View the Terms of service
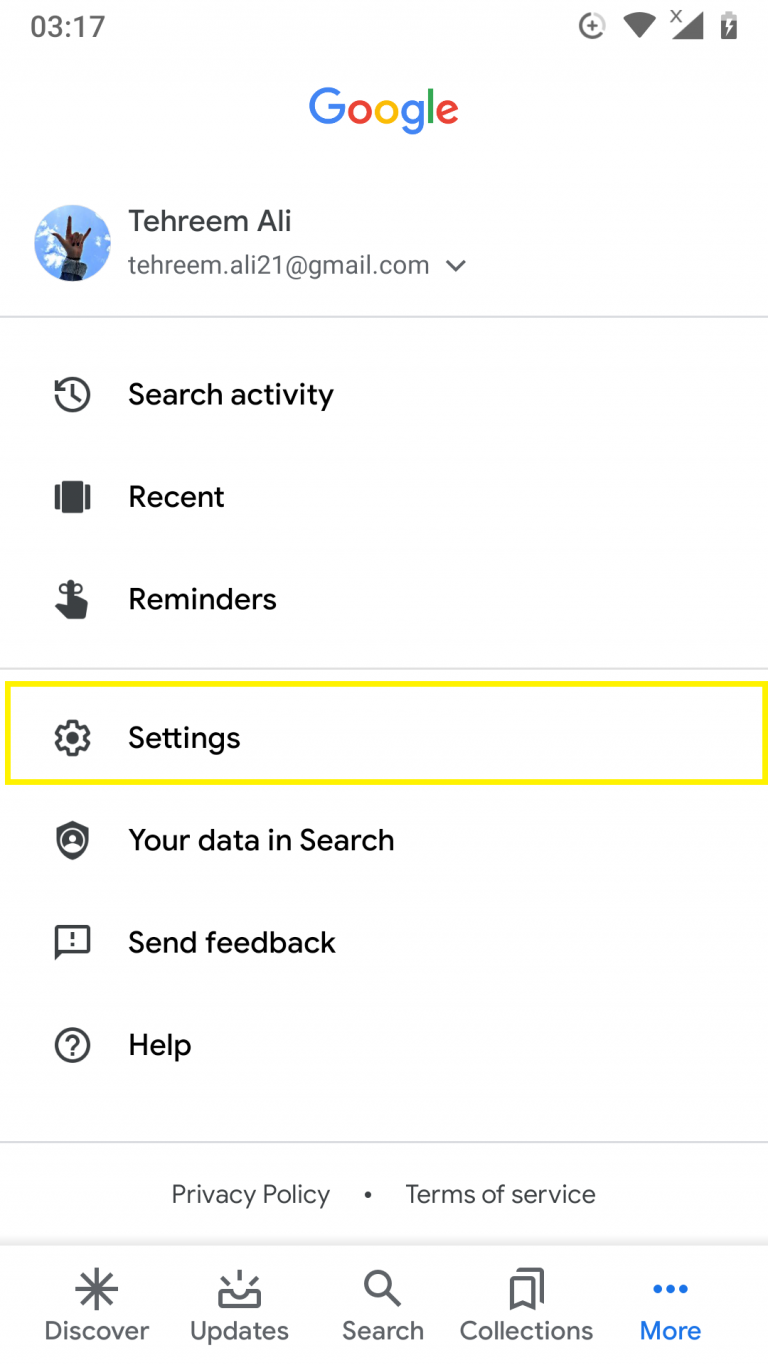The height and width of the screenshot is (1365, 768). pyautogui.click(x=500, y=1194)
